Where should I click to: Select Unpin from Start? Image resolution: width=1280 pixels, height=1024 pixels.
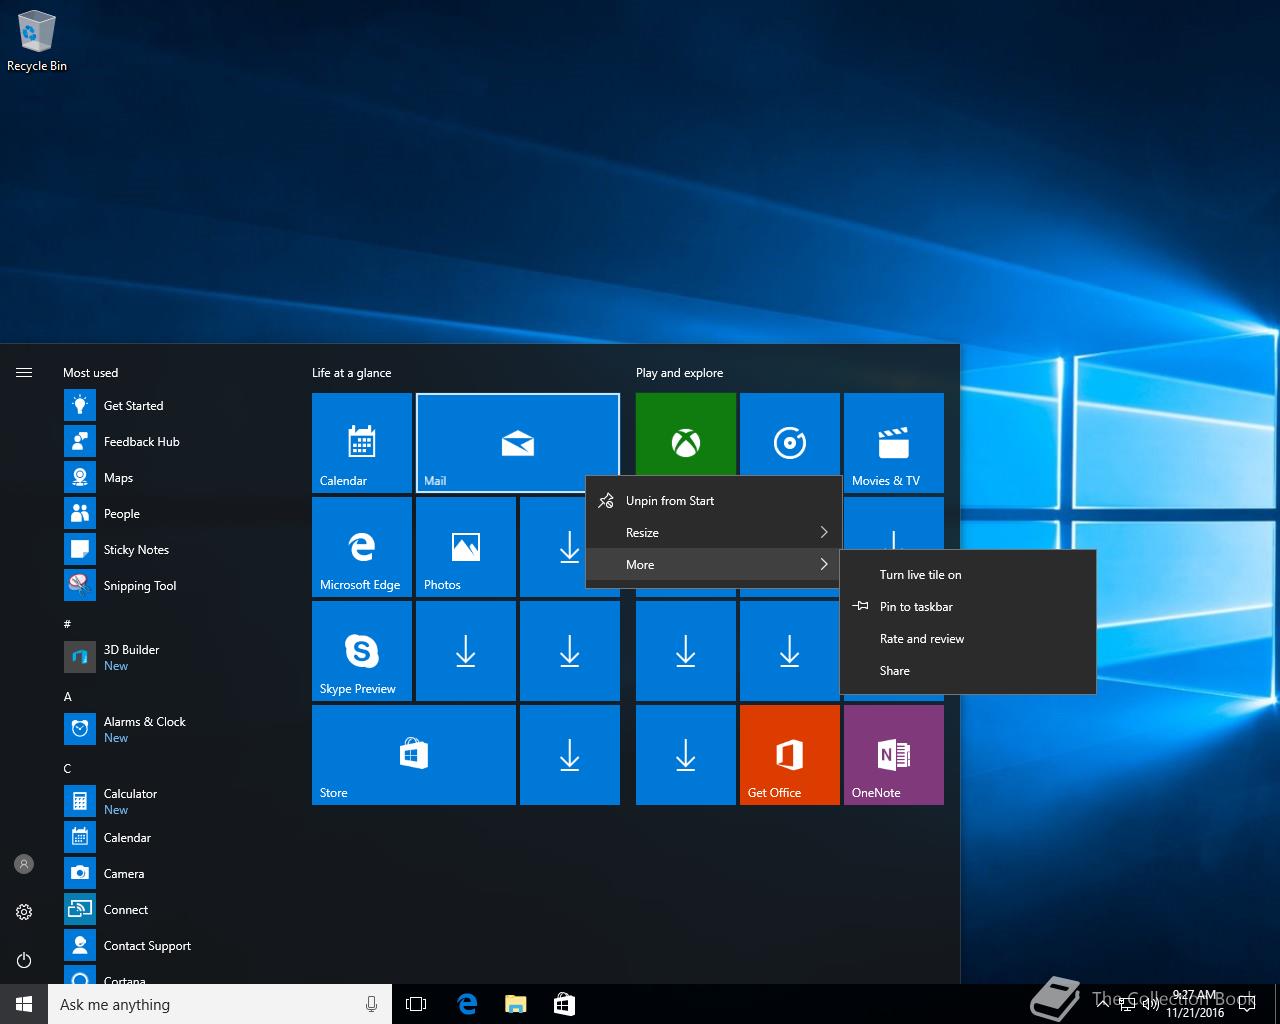coord(670,501)
